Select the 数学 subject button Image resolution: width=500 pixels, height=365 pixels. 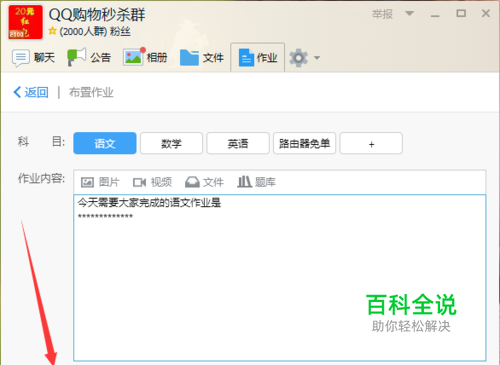(x=171, y=143)
